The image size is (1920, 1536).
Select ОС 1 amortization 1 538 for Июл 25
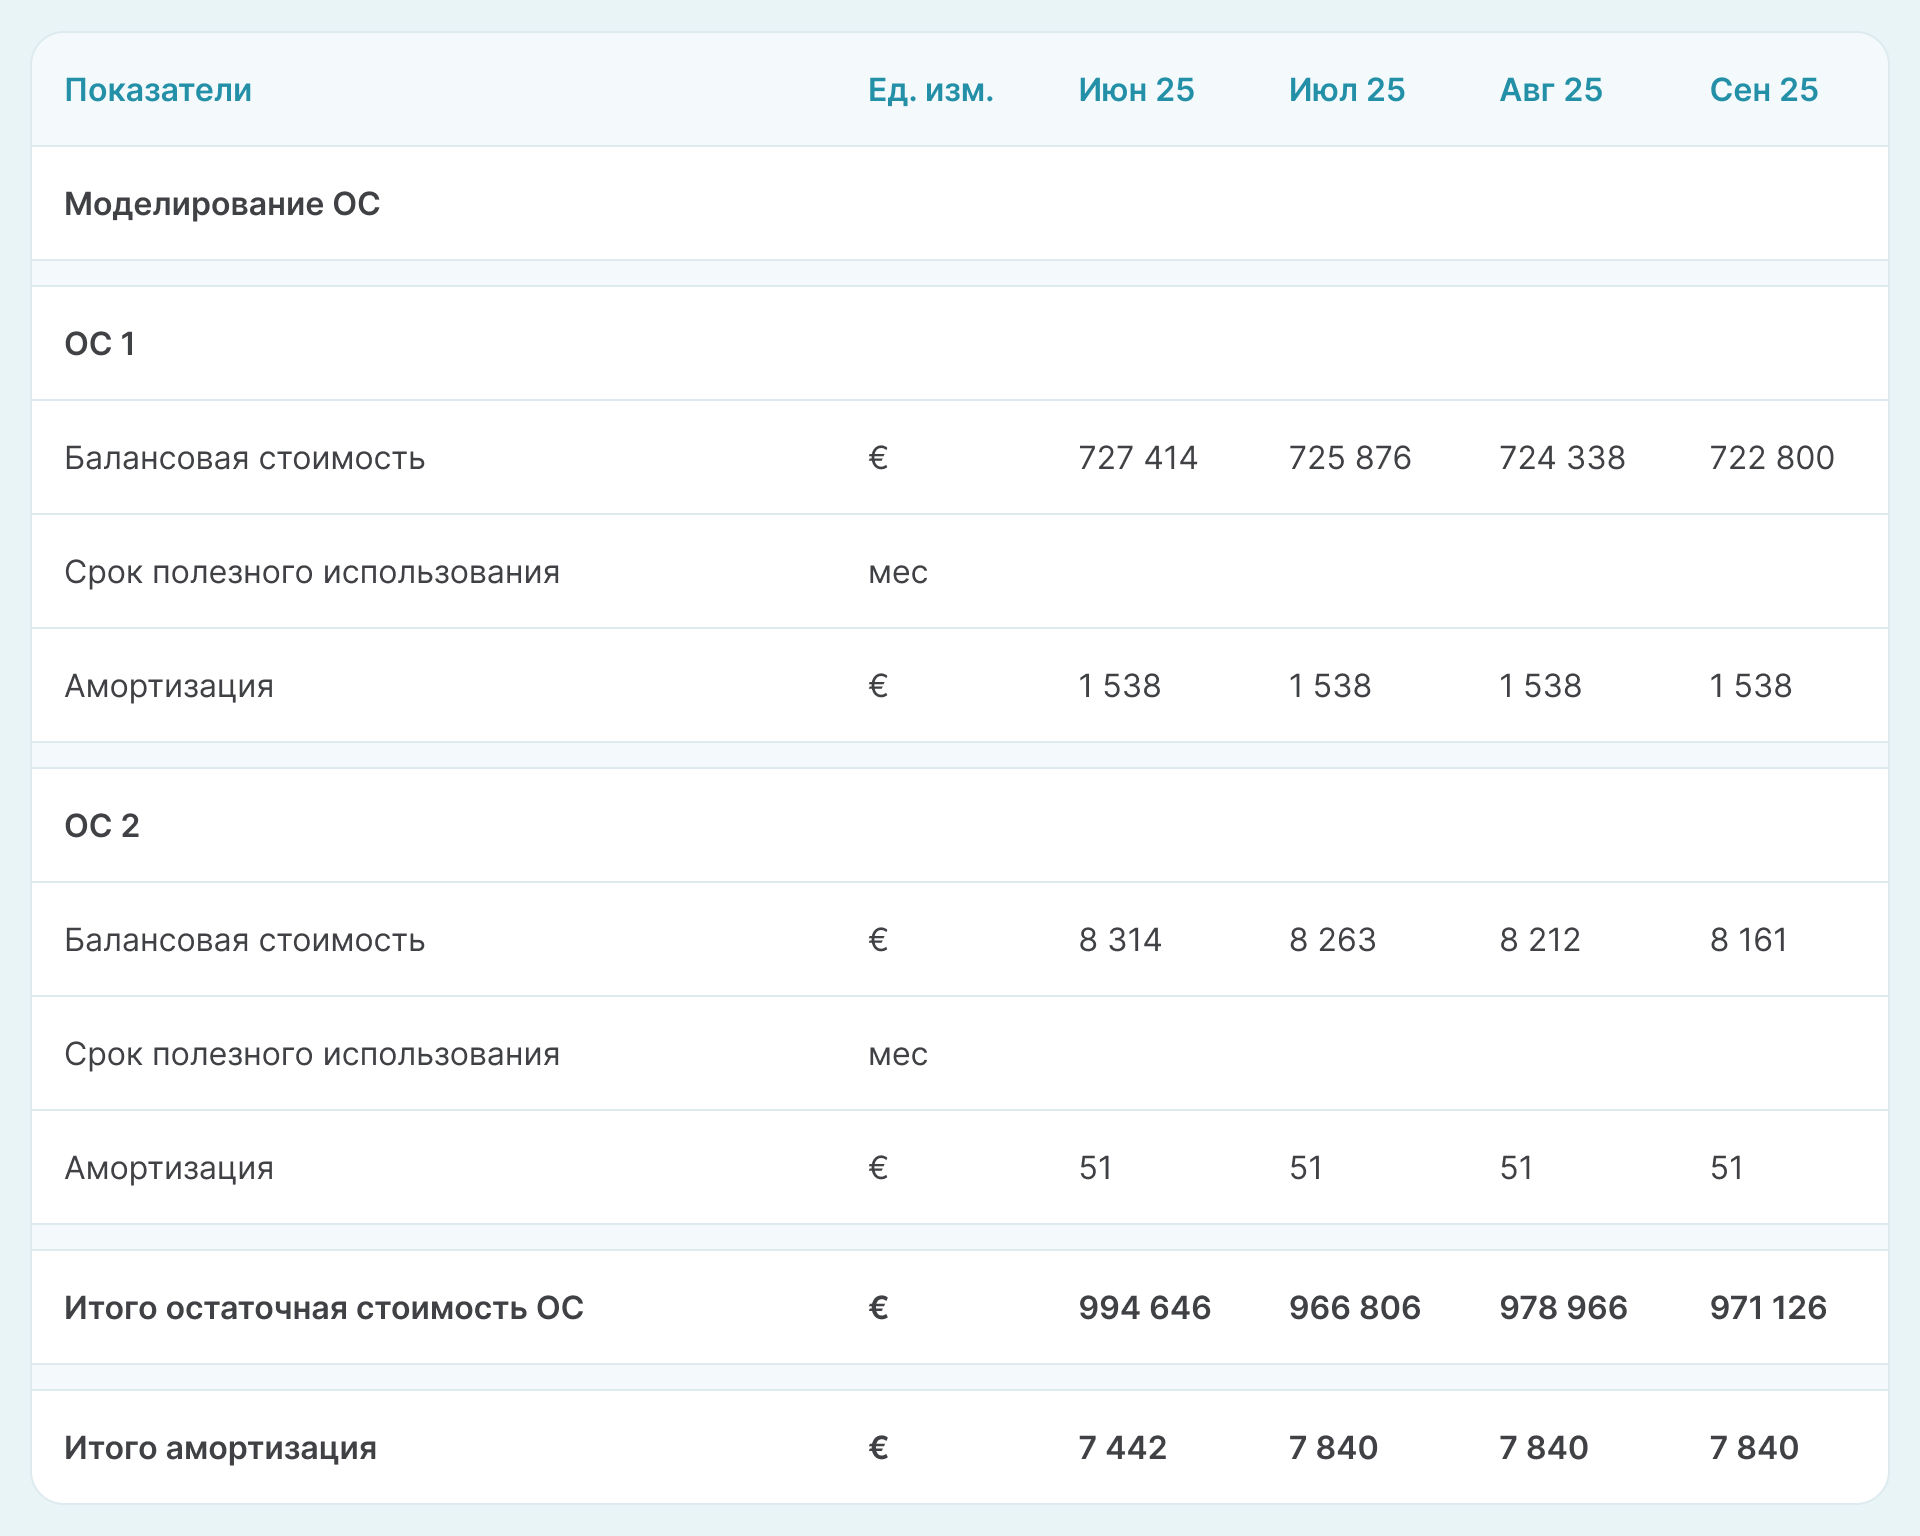(1329, 686)
